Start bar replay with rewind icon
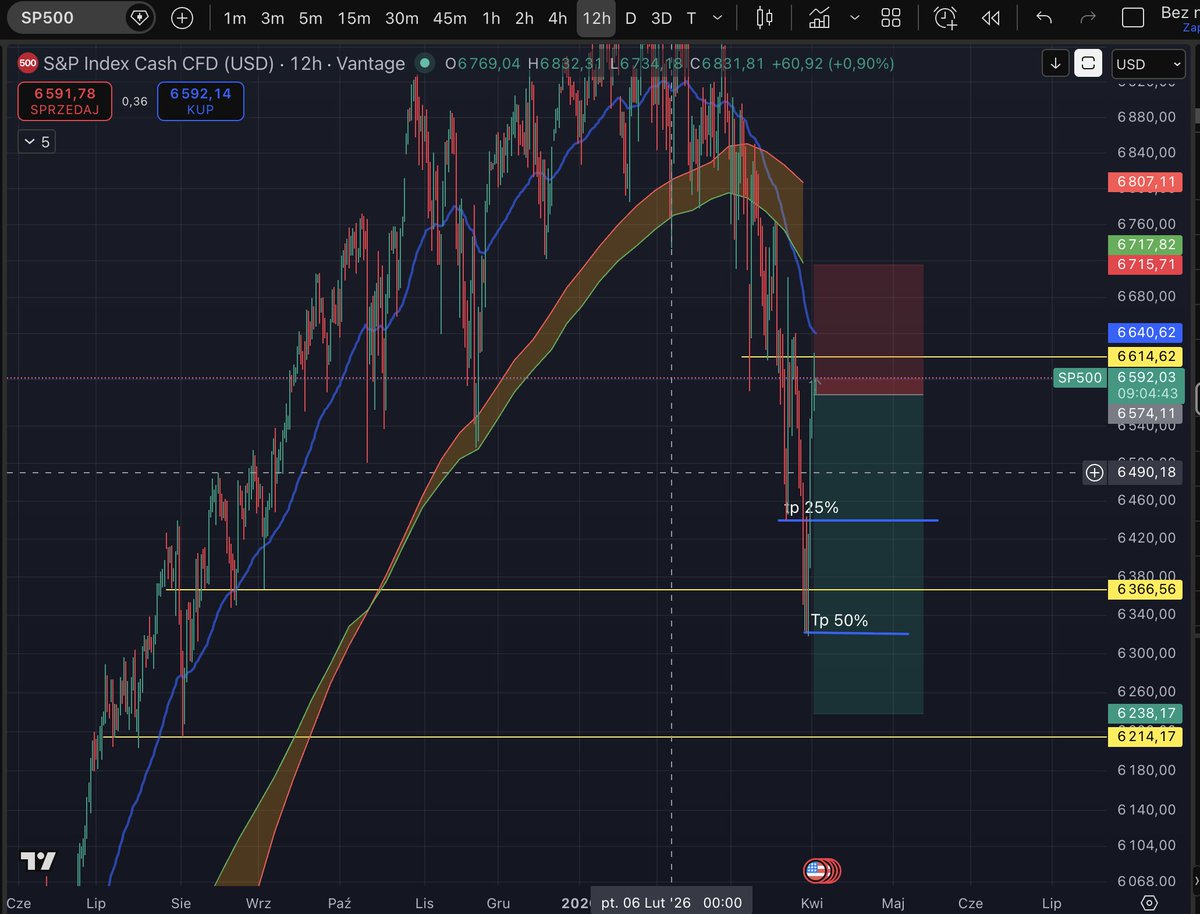This screenshot has height=914, width=1200. pyautogui.click(x=991, y=18)
